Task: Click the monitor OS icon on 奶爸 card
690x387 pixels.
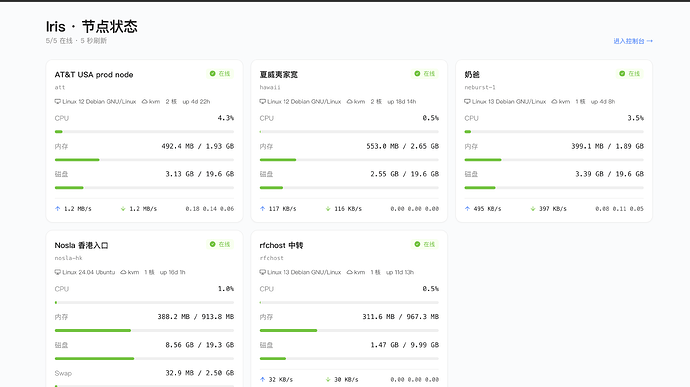Action: click(x=467, y=102)
